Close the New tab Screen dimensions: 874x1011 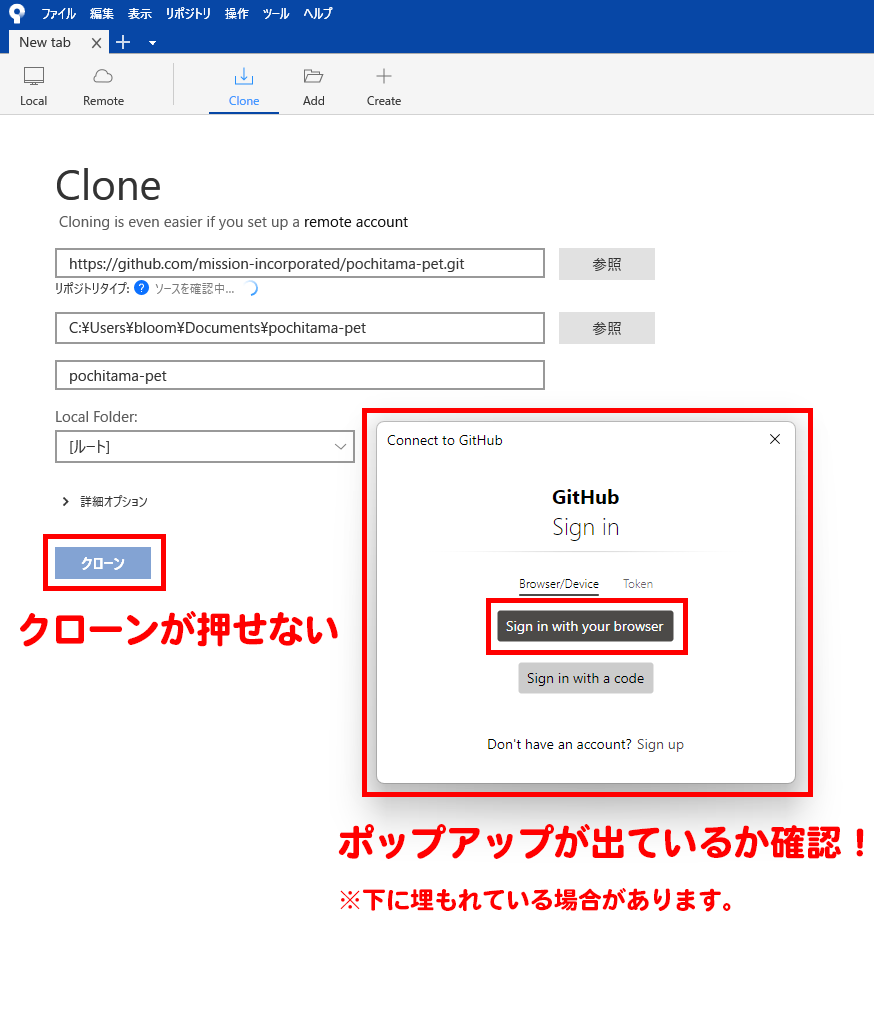[x=96, y=43]
